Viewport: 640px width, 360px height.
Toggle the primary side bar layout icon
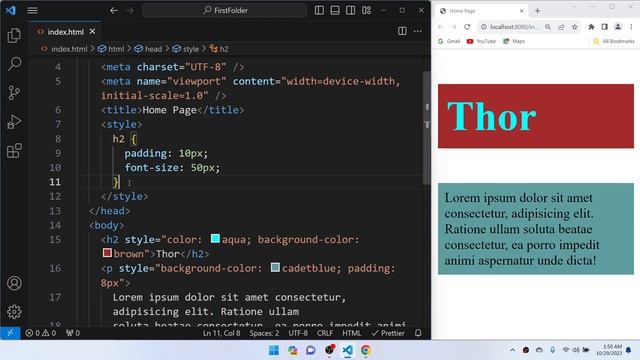pos(319,10)
